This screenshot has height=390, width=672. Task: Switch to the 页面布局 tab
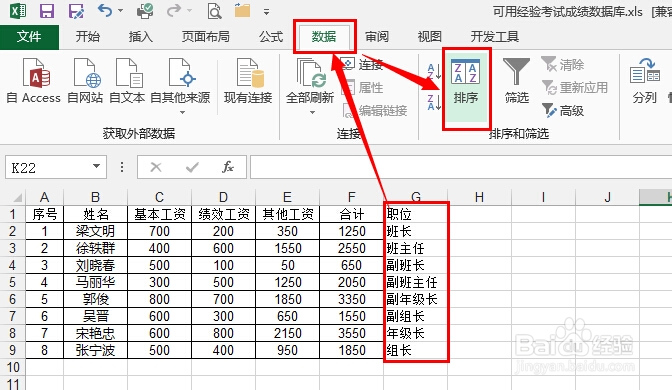tap(206, 37)
